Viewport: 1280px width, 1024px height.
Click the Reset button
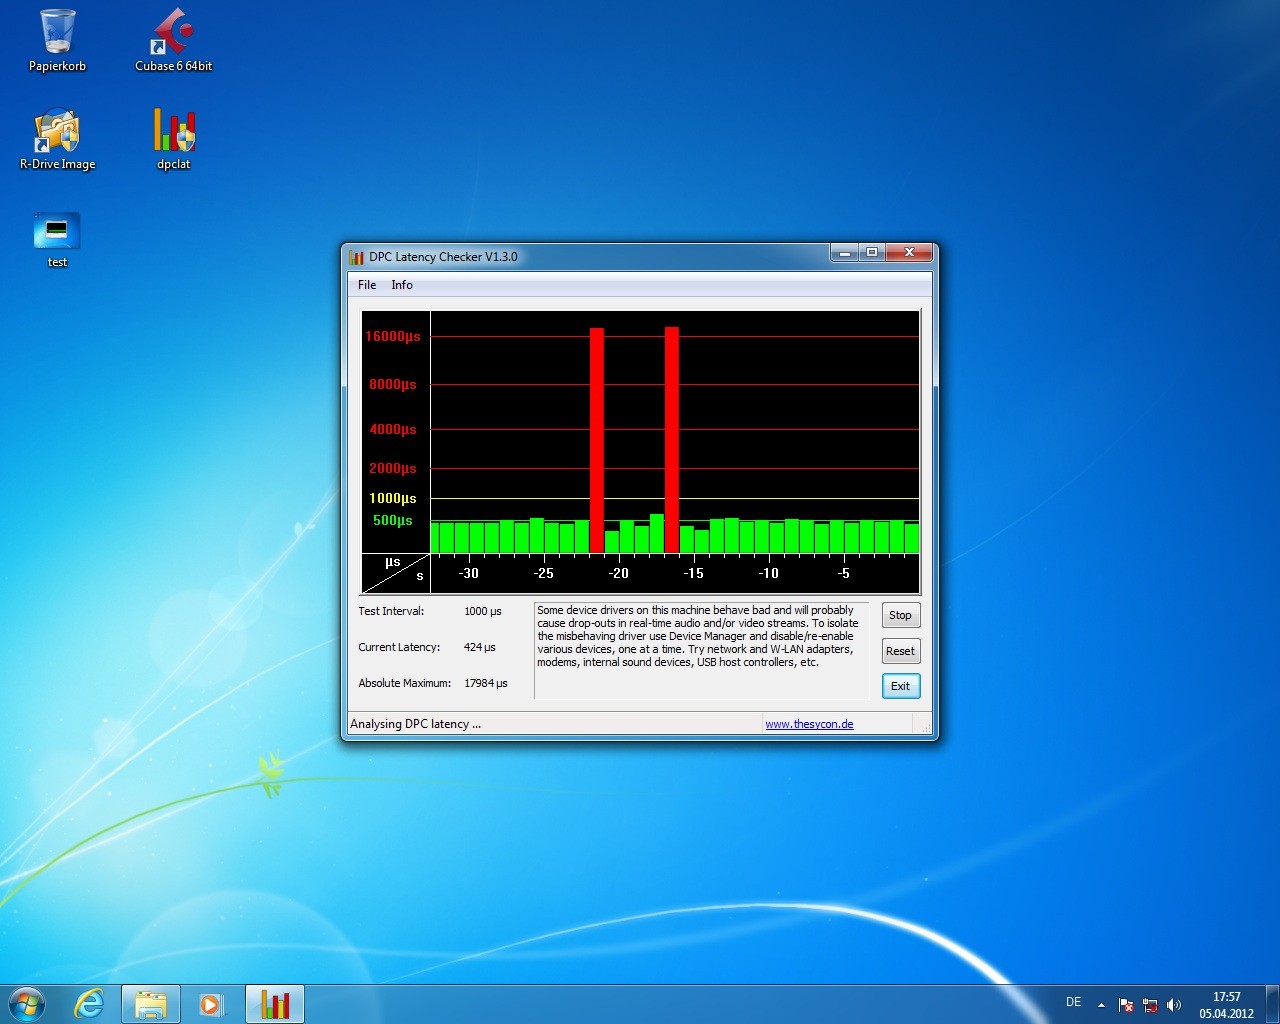pos(900,651)
